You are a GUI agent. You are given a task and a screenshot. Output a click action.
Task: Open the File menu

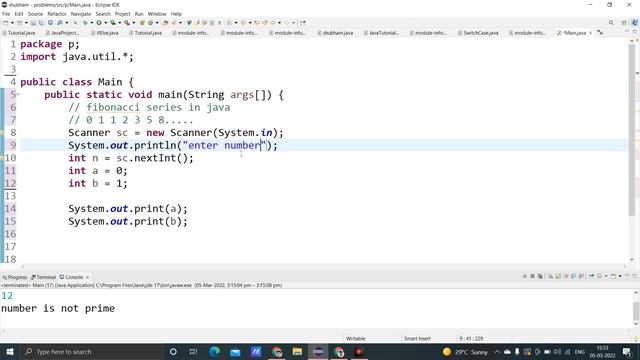tap(6, 14)
